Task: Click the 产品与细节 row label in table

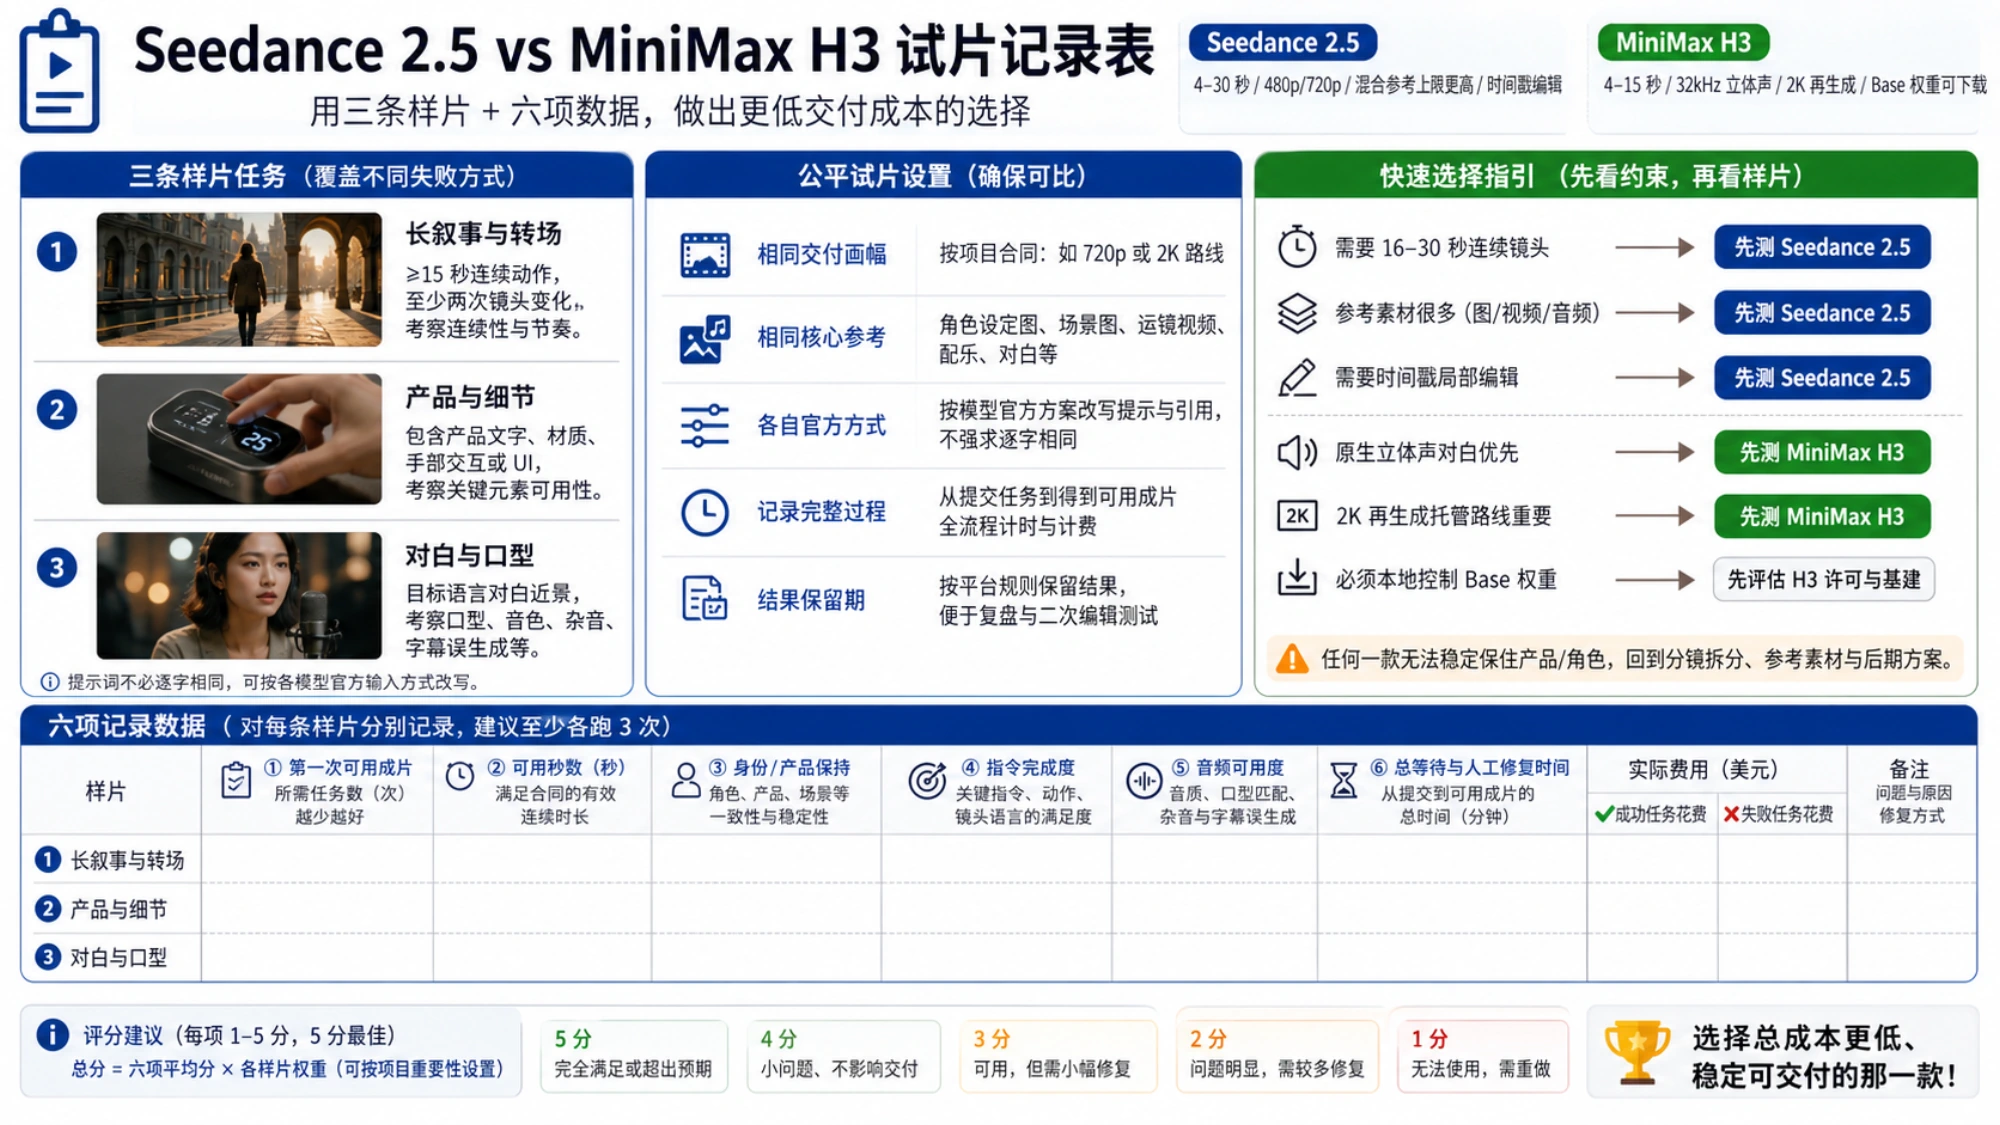Action: pyautogui.click(x=118, y=909)
